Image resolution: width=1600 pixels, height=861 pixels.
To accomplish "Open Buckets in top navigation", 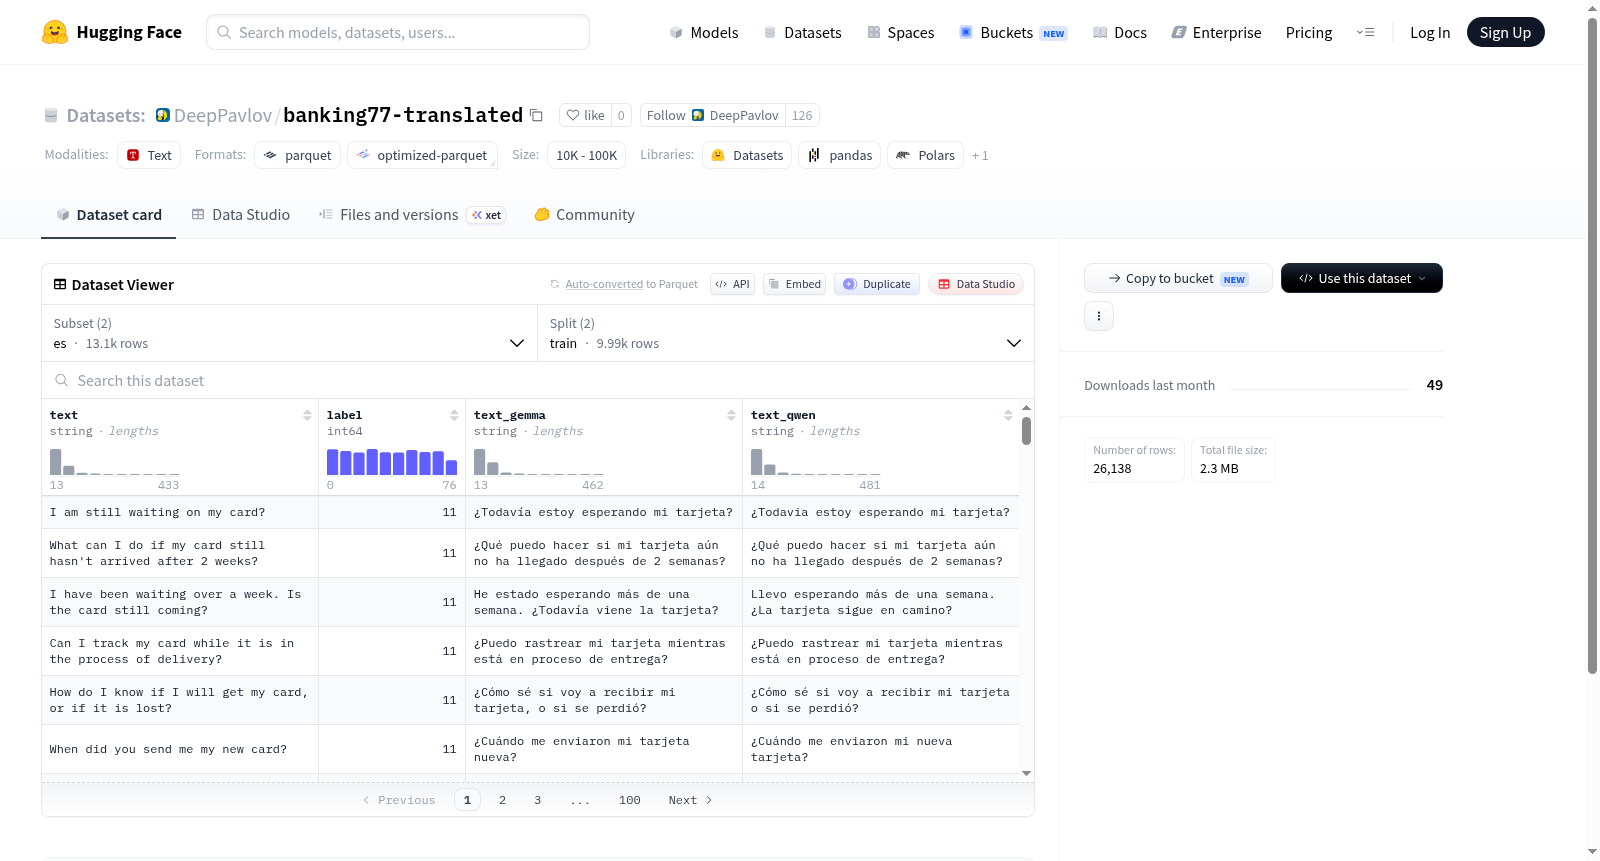I will coord(1013,32).
